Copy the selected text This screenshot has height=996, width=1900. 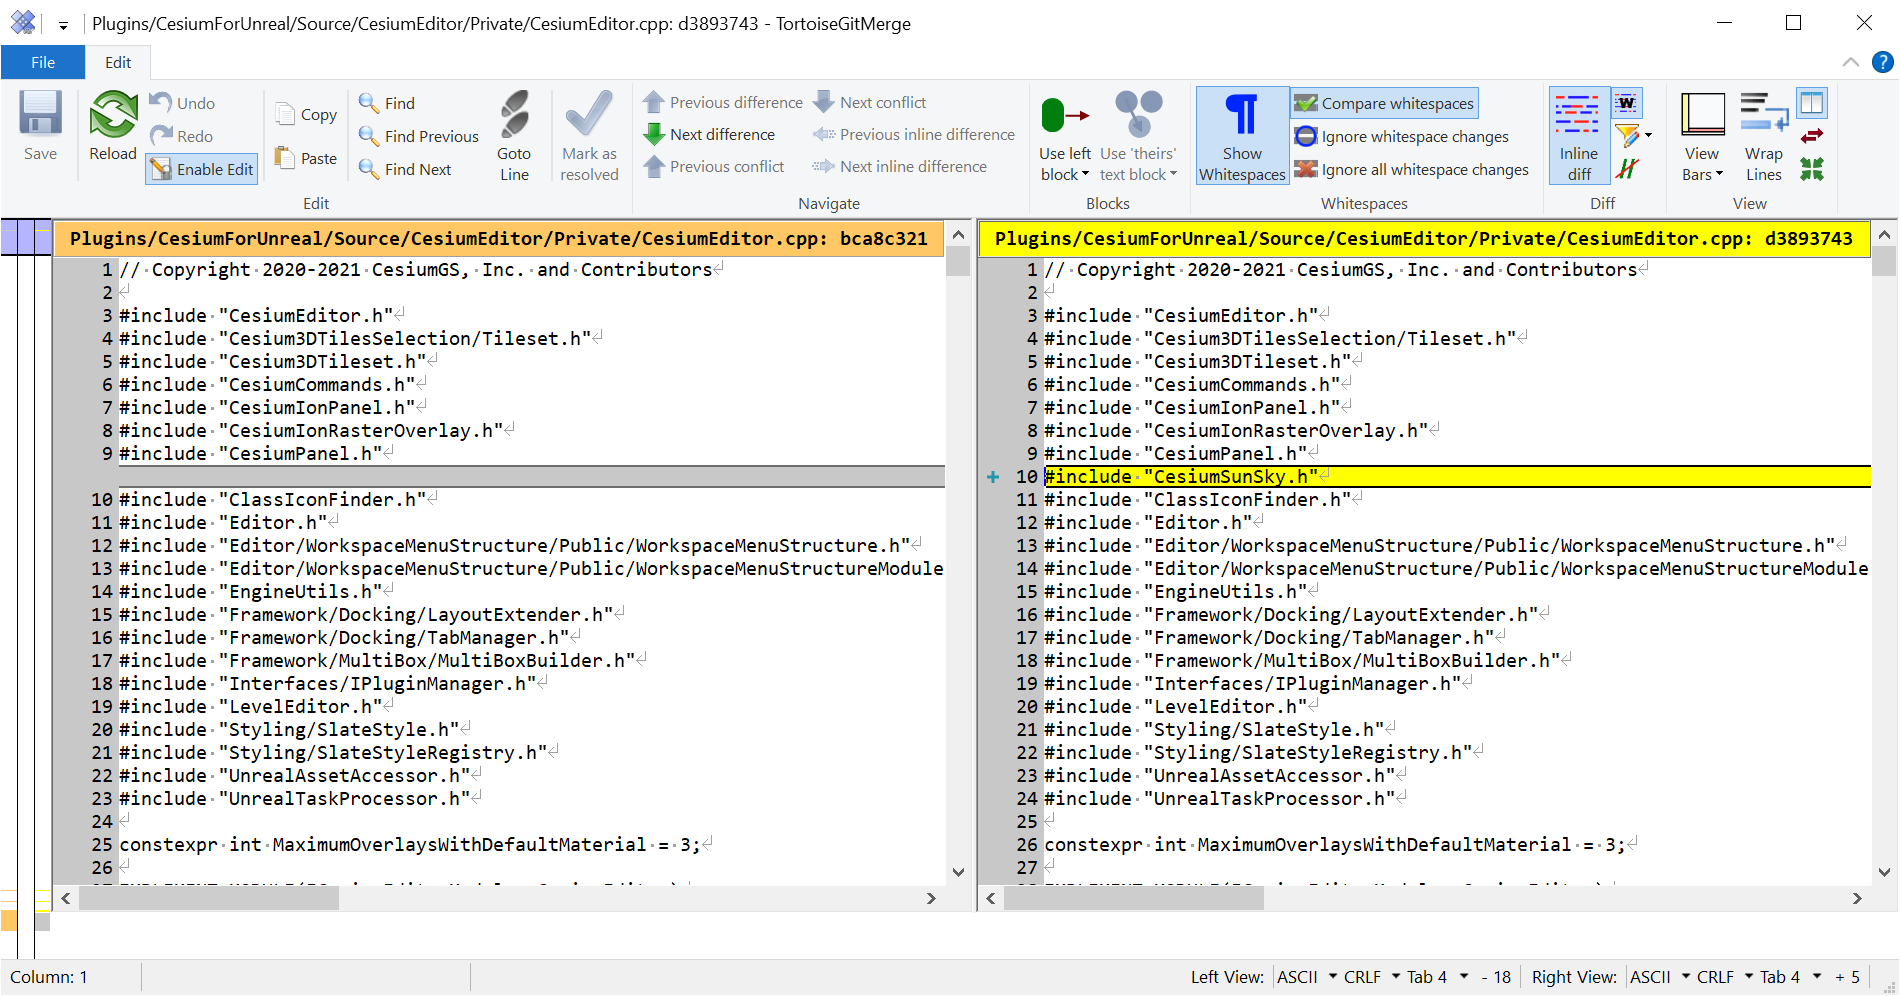(x=306, y=114)
